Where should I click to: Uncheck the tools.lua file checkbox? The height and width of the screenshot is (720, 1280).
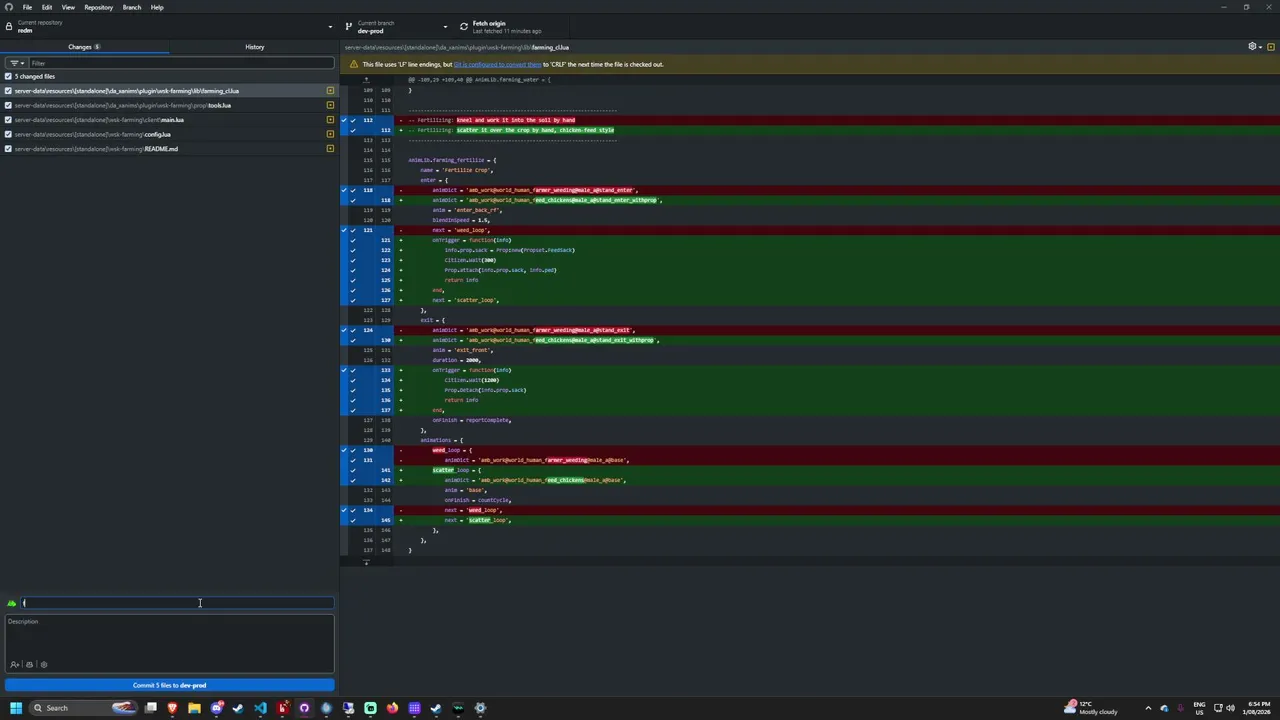(x=8, y=105)
